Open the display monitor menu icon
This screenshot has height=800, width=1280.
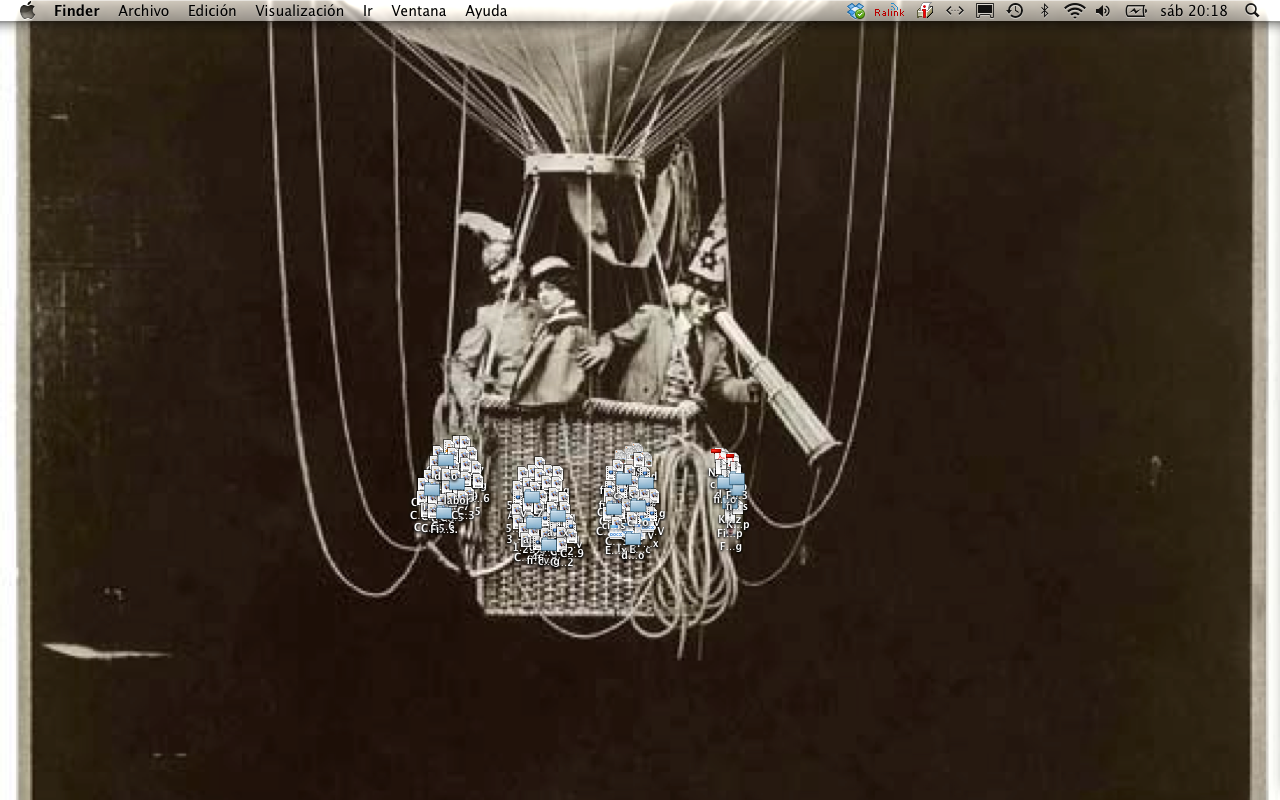(x=985, y=11)
